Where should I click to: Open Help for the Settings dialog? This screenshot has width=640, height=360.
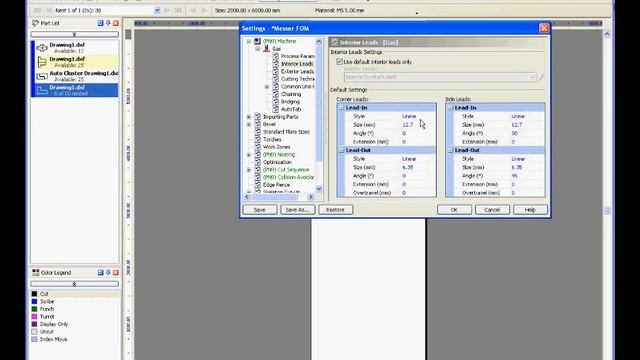click(x=530, y=210)
